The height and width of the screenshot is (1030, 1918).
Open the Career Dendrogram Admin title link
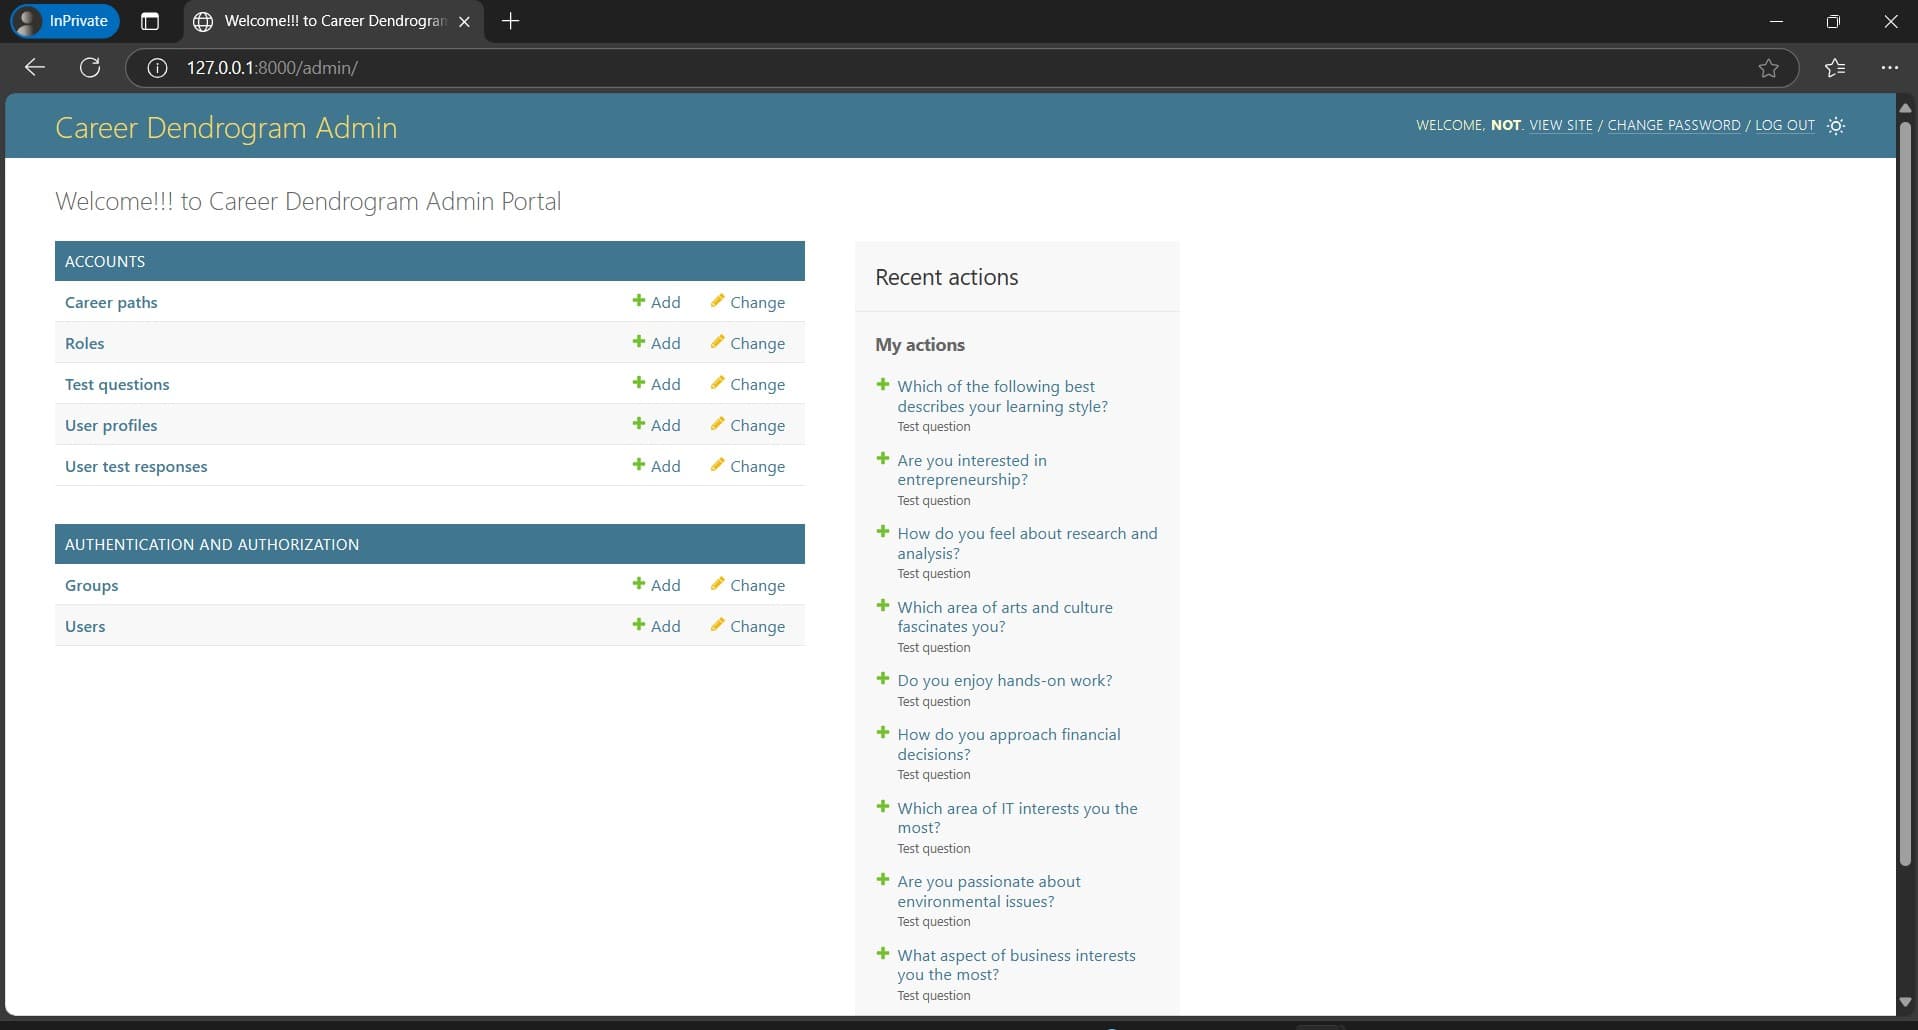[226, 128]
